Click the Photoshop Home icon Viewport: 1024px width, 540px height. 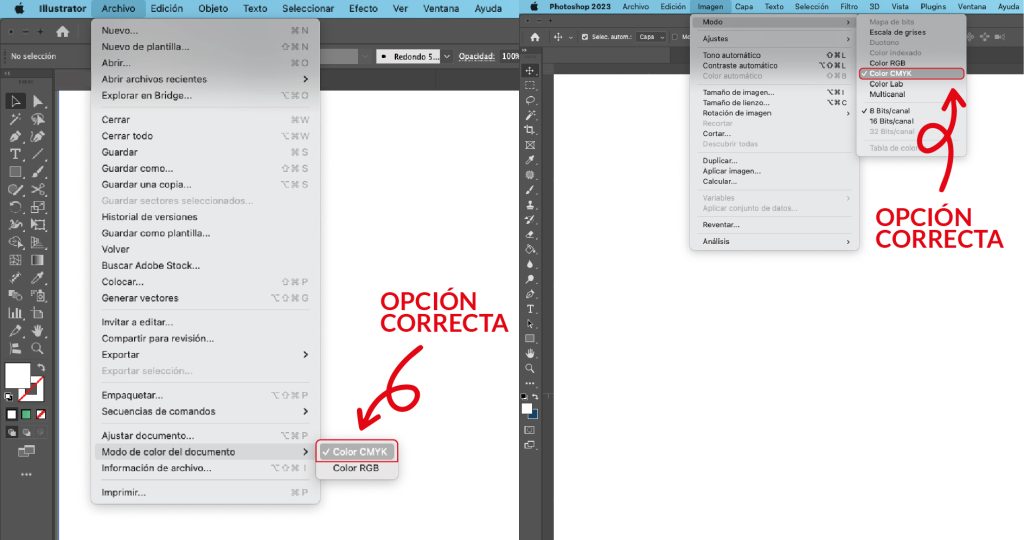[535, 37]
